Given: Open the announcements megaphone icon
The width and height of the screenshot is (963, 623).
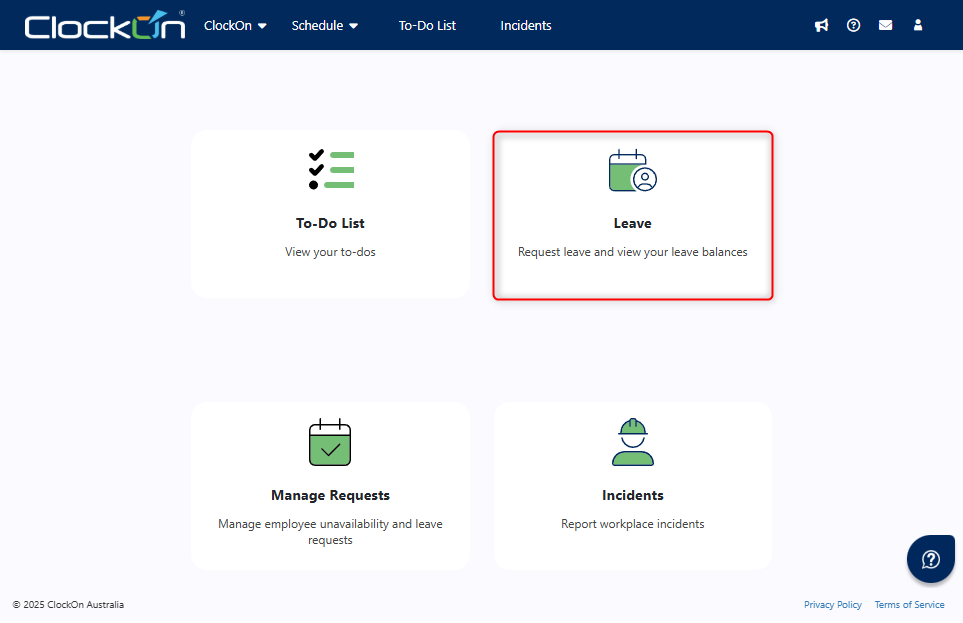Looking at the screenshot, I should coord(821,25).
